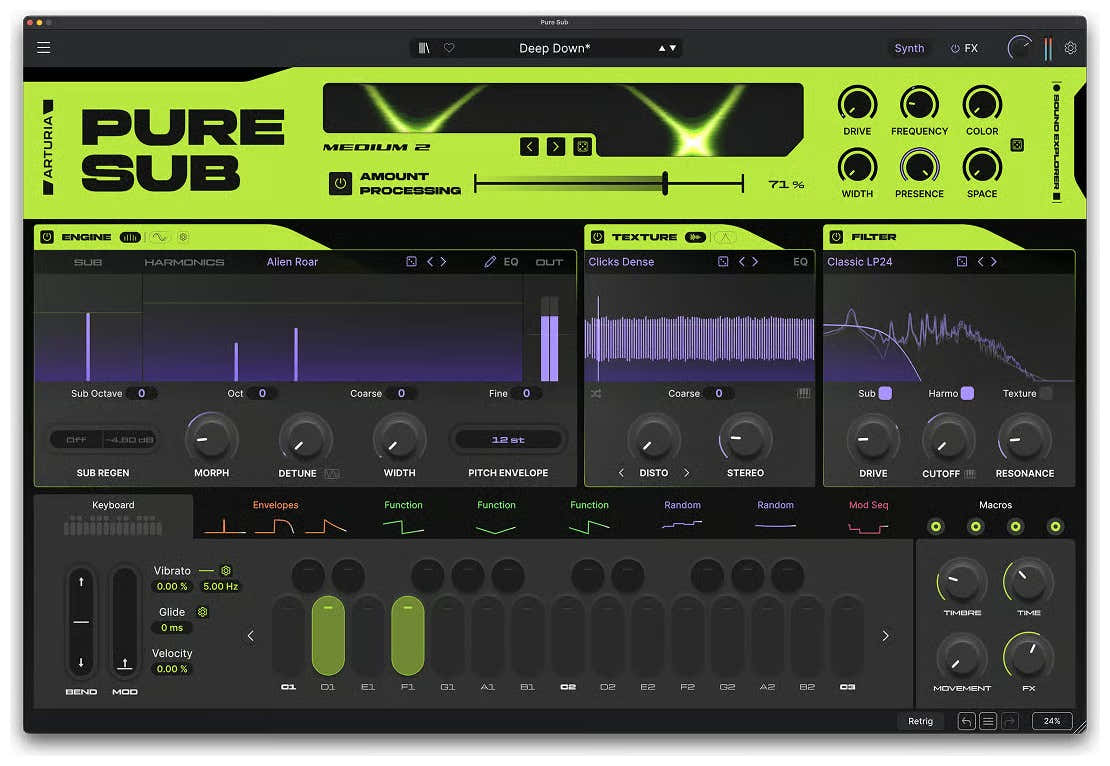Randomize the Medium 2 processing dice icon
Image resolution: width=1110 pixels, height=766 pixels.
[x=582, y=147]
